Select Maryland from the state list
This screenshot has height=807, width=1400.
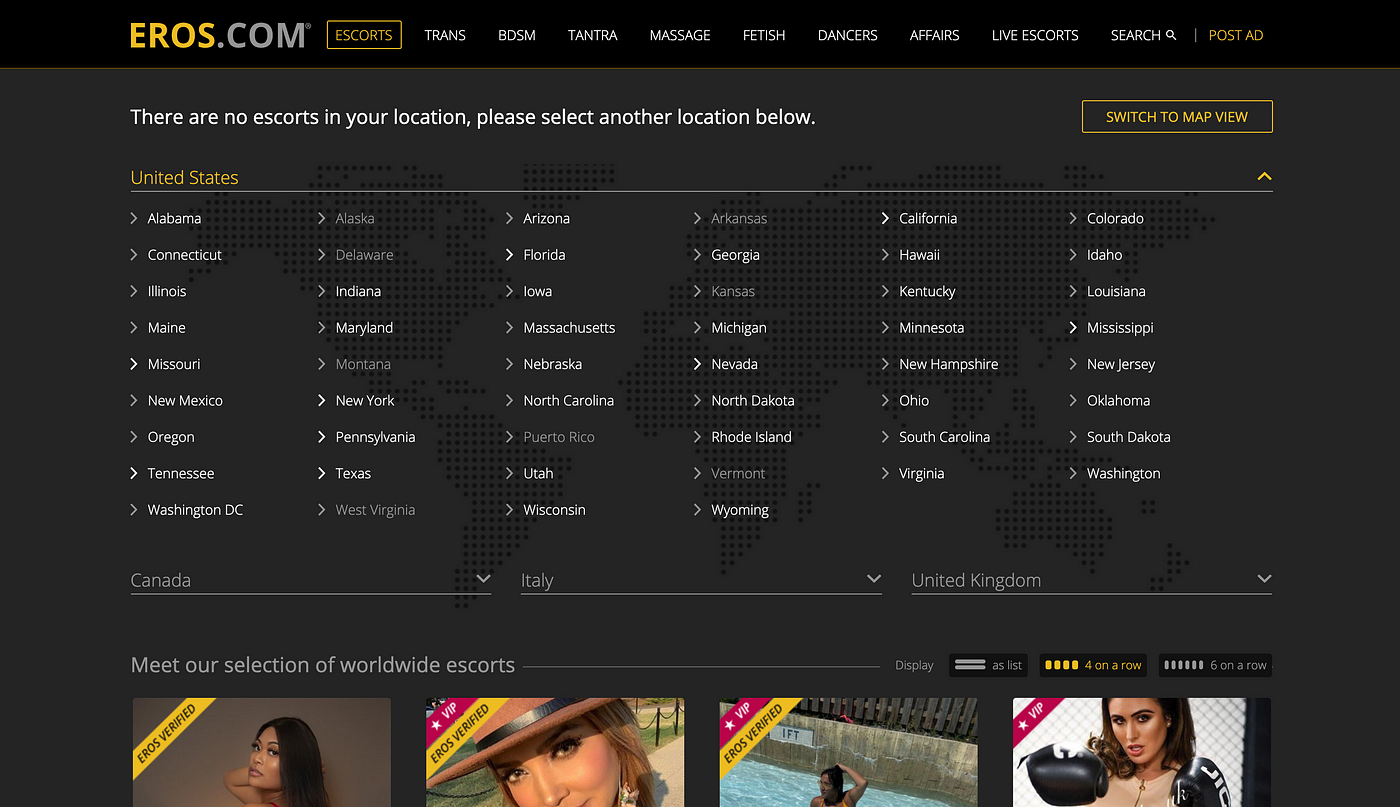364,328
